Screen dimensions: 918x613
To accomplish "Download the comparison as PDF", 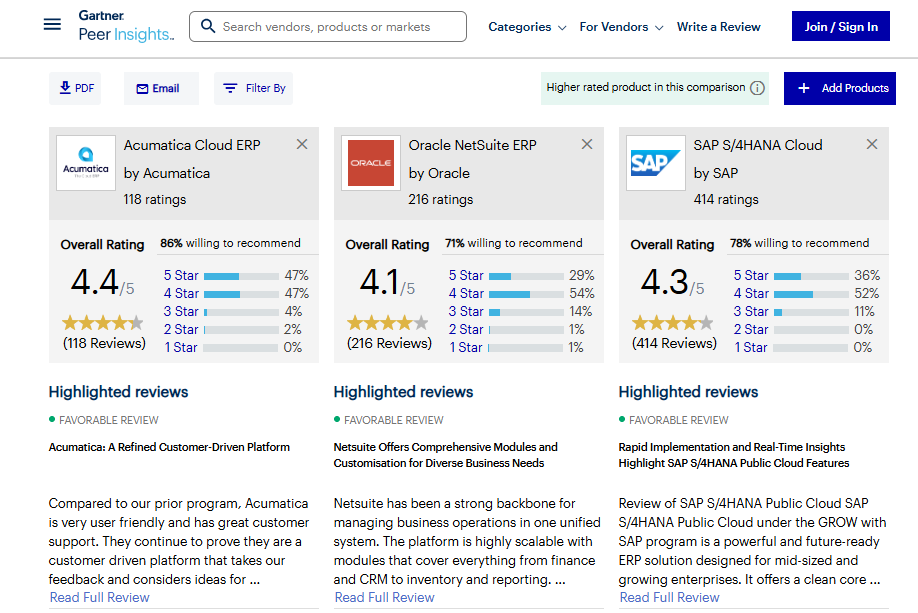I will pos(74,88).
